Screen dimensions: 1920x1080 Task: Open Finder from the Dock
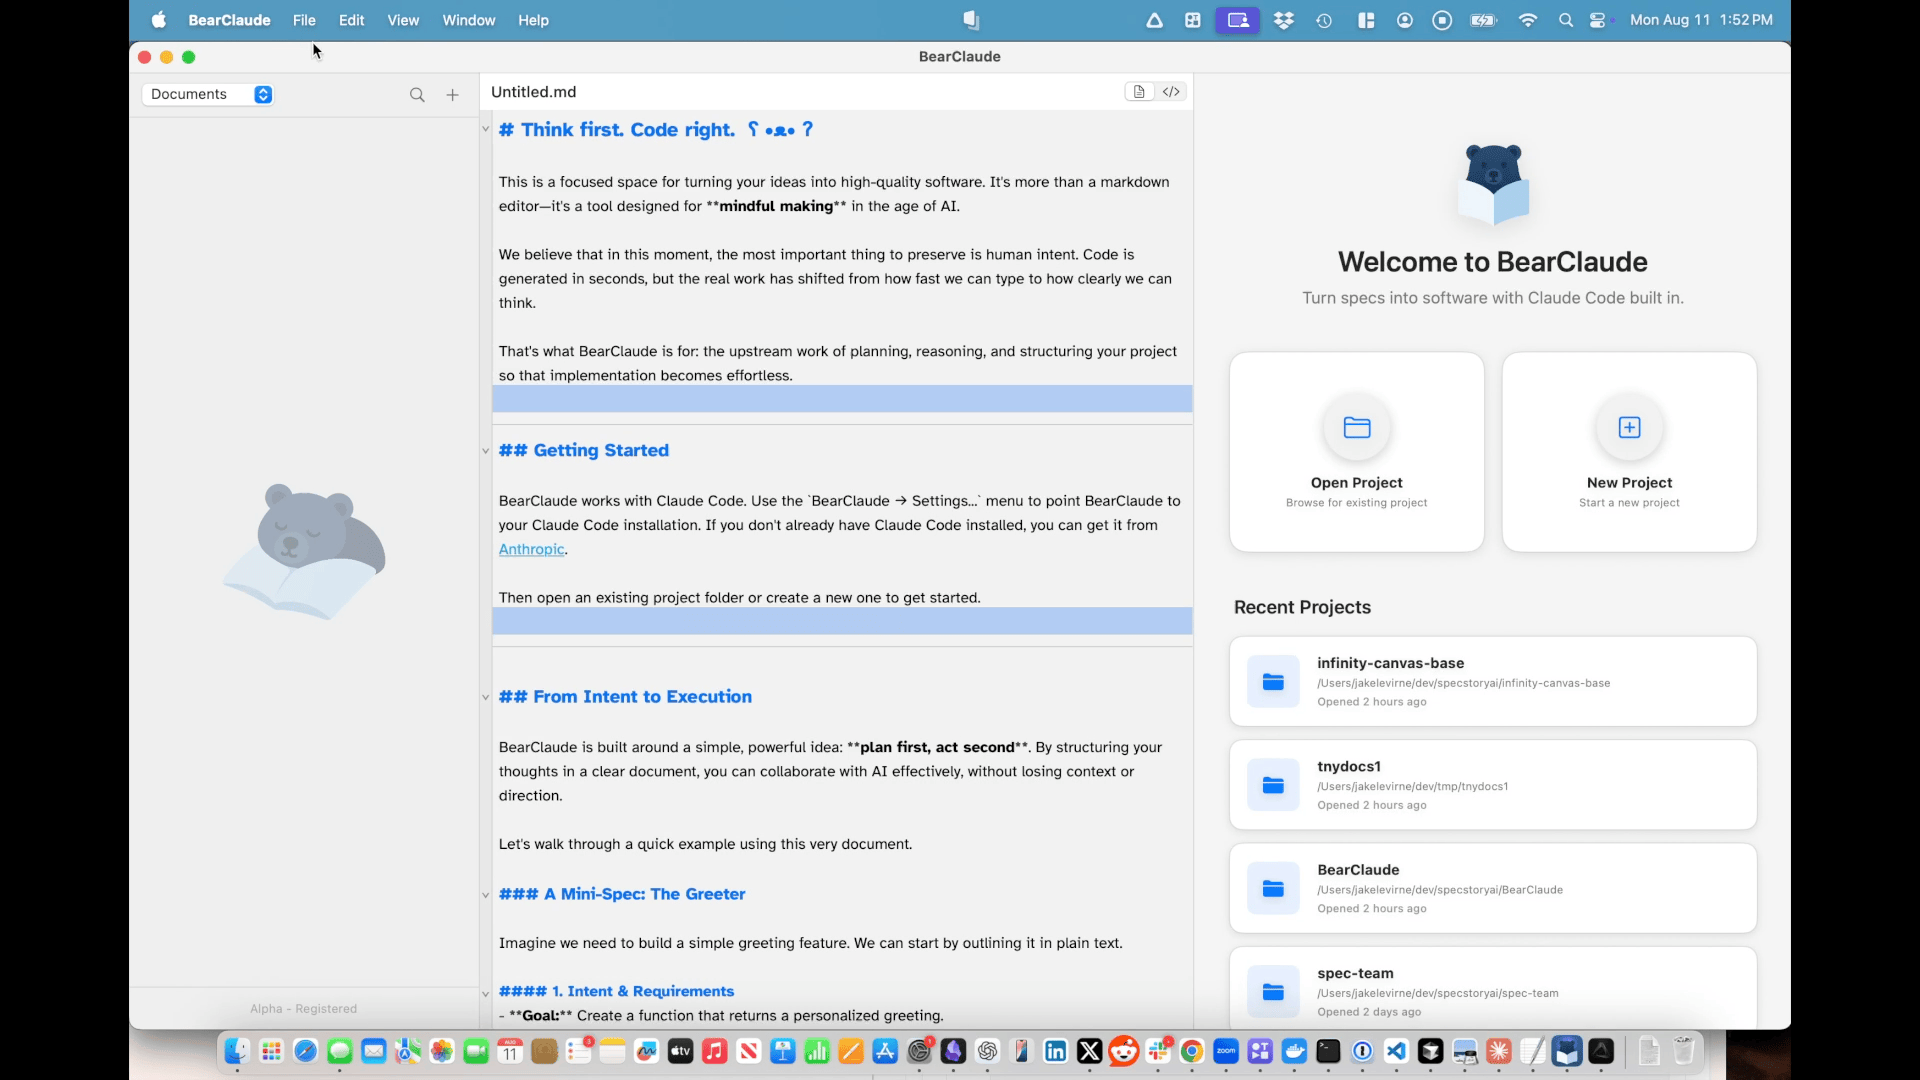click(x=237, y=1051)
